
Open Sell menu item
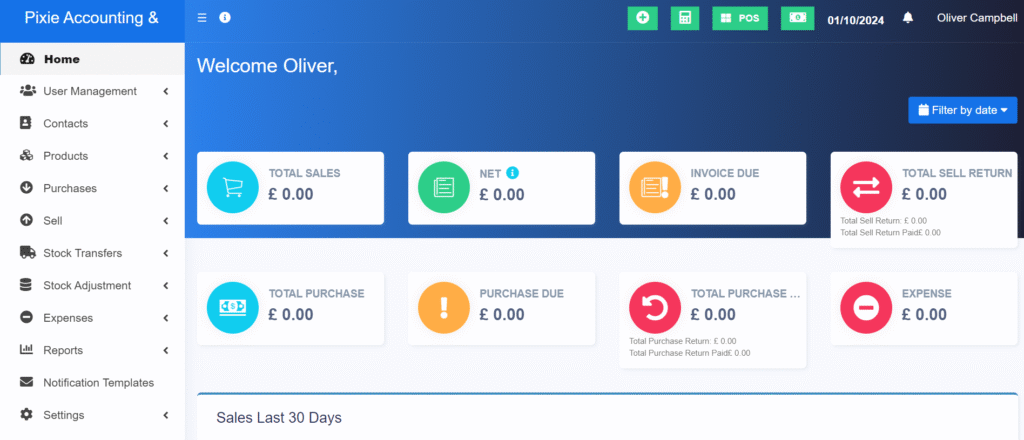click(92, 221)
